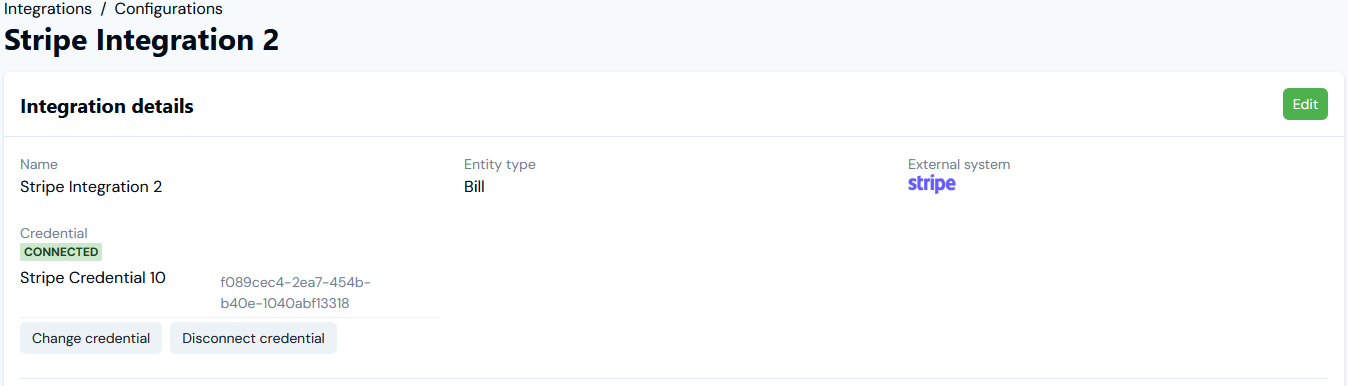Image resolution: width=1348 pixels, height=386 pixels.
Task: Go to the Configurations breadcrumb
Action: [169, 9]
